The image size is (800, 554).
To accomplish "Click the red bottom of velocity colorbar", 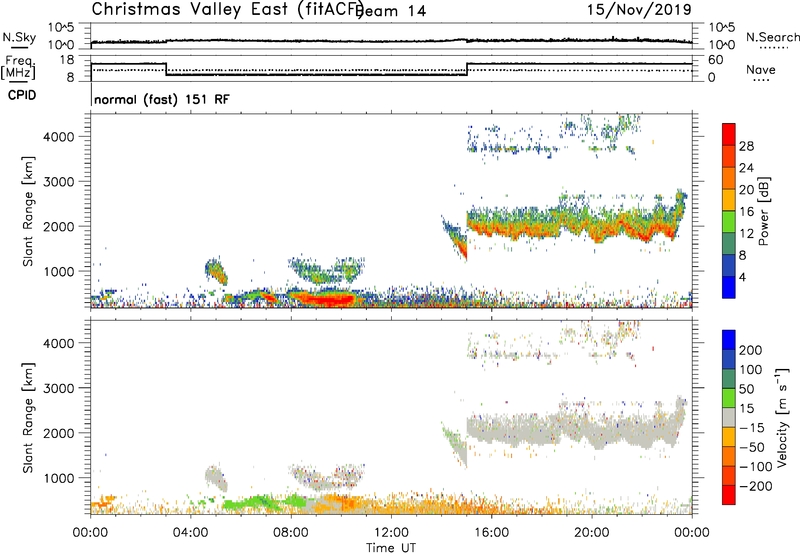I will pos(729,495).
